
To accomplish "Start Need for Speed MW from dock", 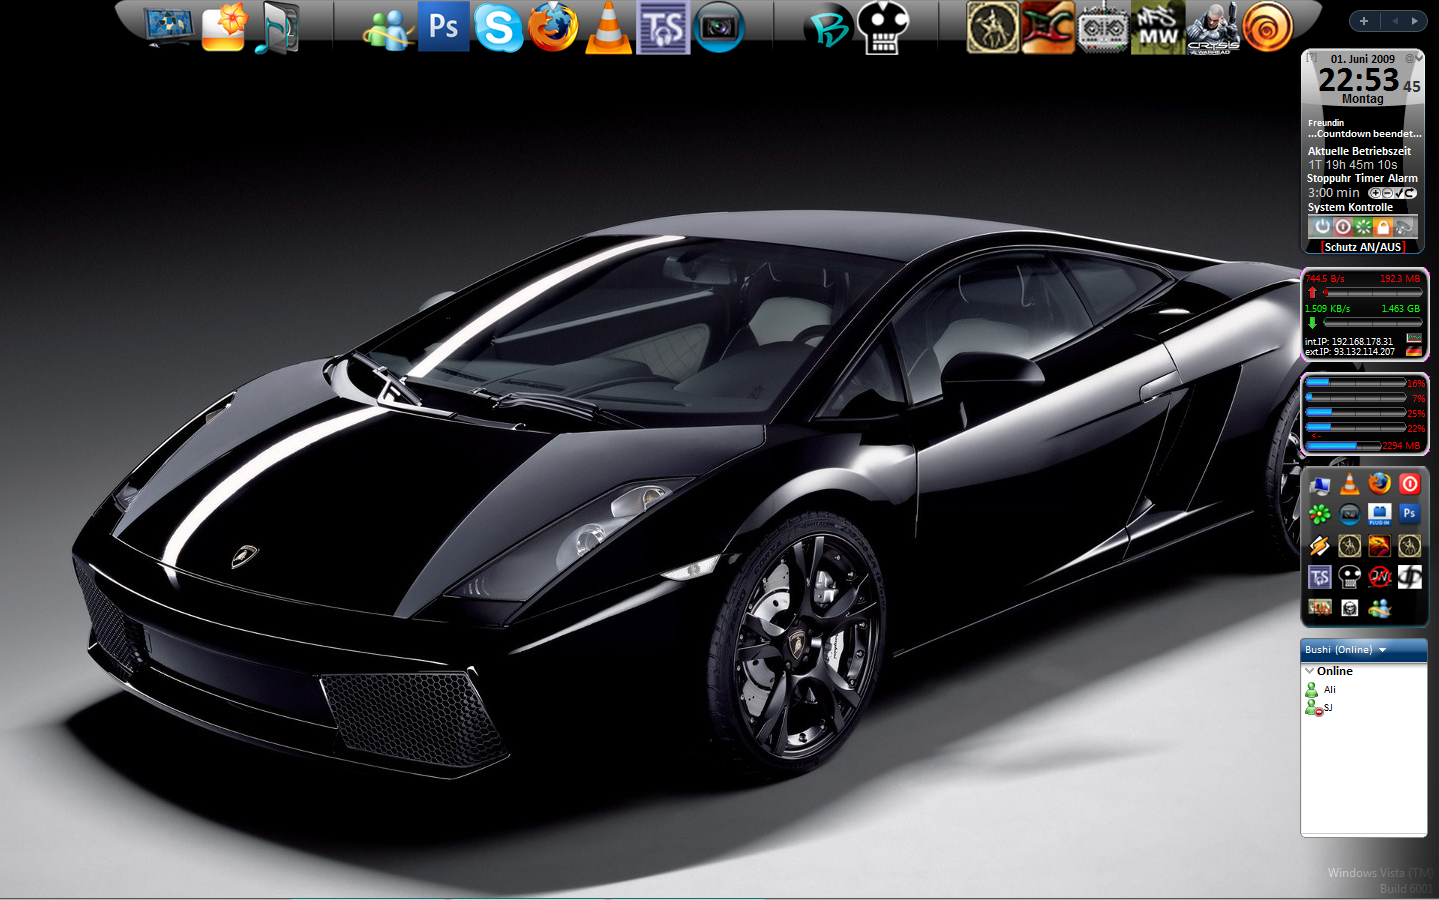I will point(1157,28).
